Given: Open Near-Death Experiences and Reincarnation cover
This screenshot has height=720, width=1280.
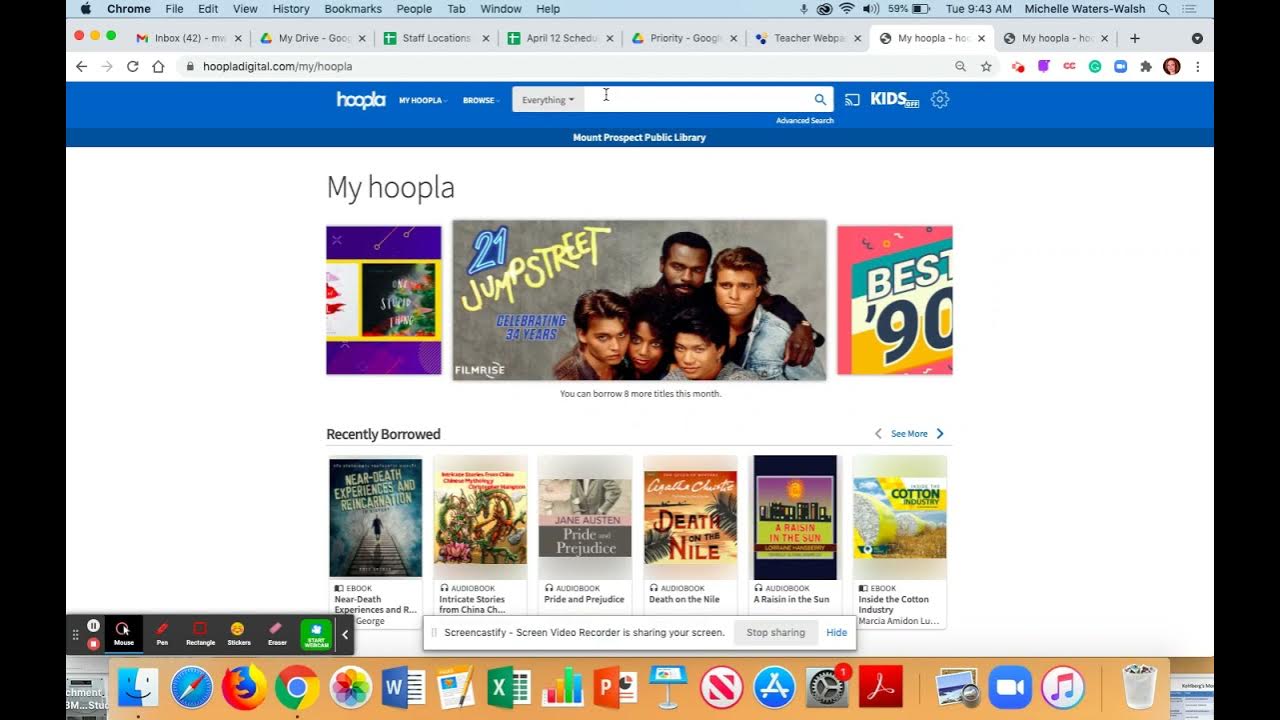Looking at the screenshot, I should (x=376, y=518).
